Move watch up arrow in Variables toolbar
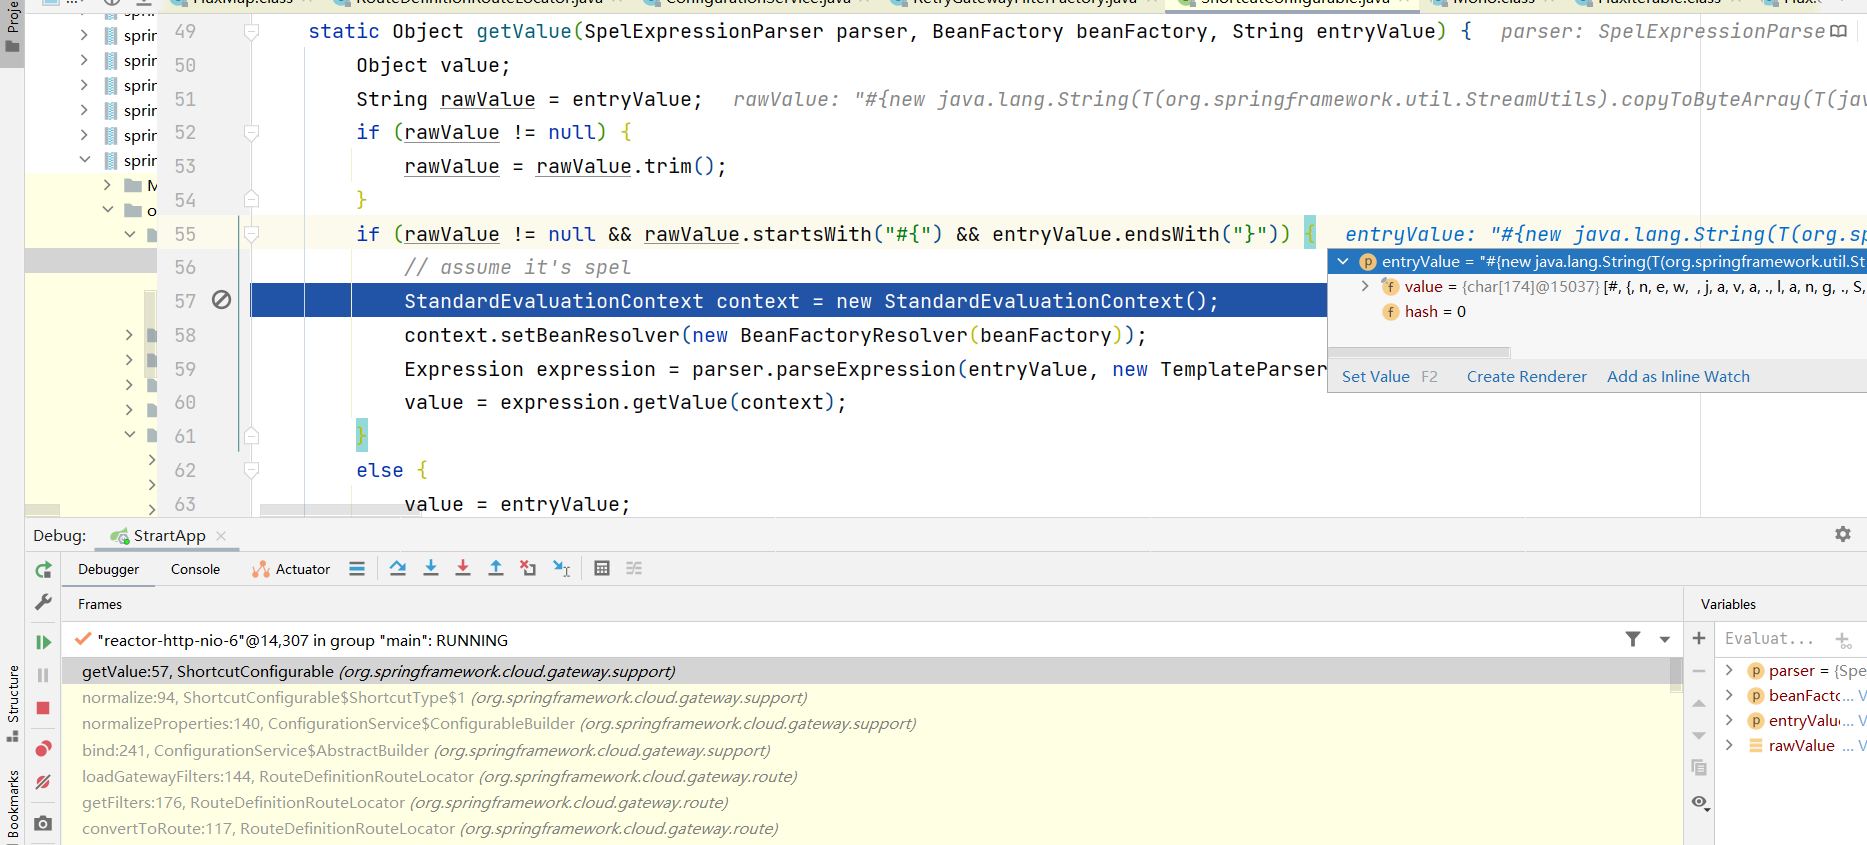The image size is (1867, 845). point(1699,703)
